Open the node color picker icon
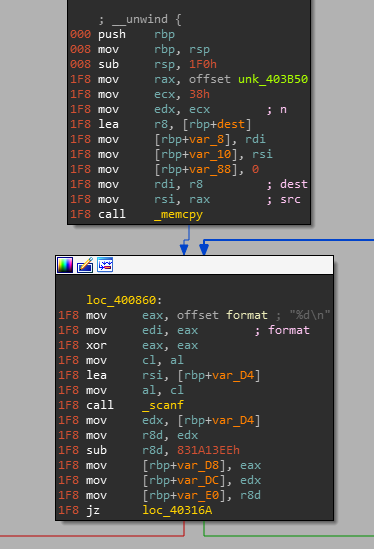374x549 pixels. pos(65,265)
